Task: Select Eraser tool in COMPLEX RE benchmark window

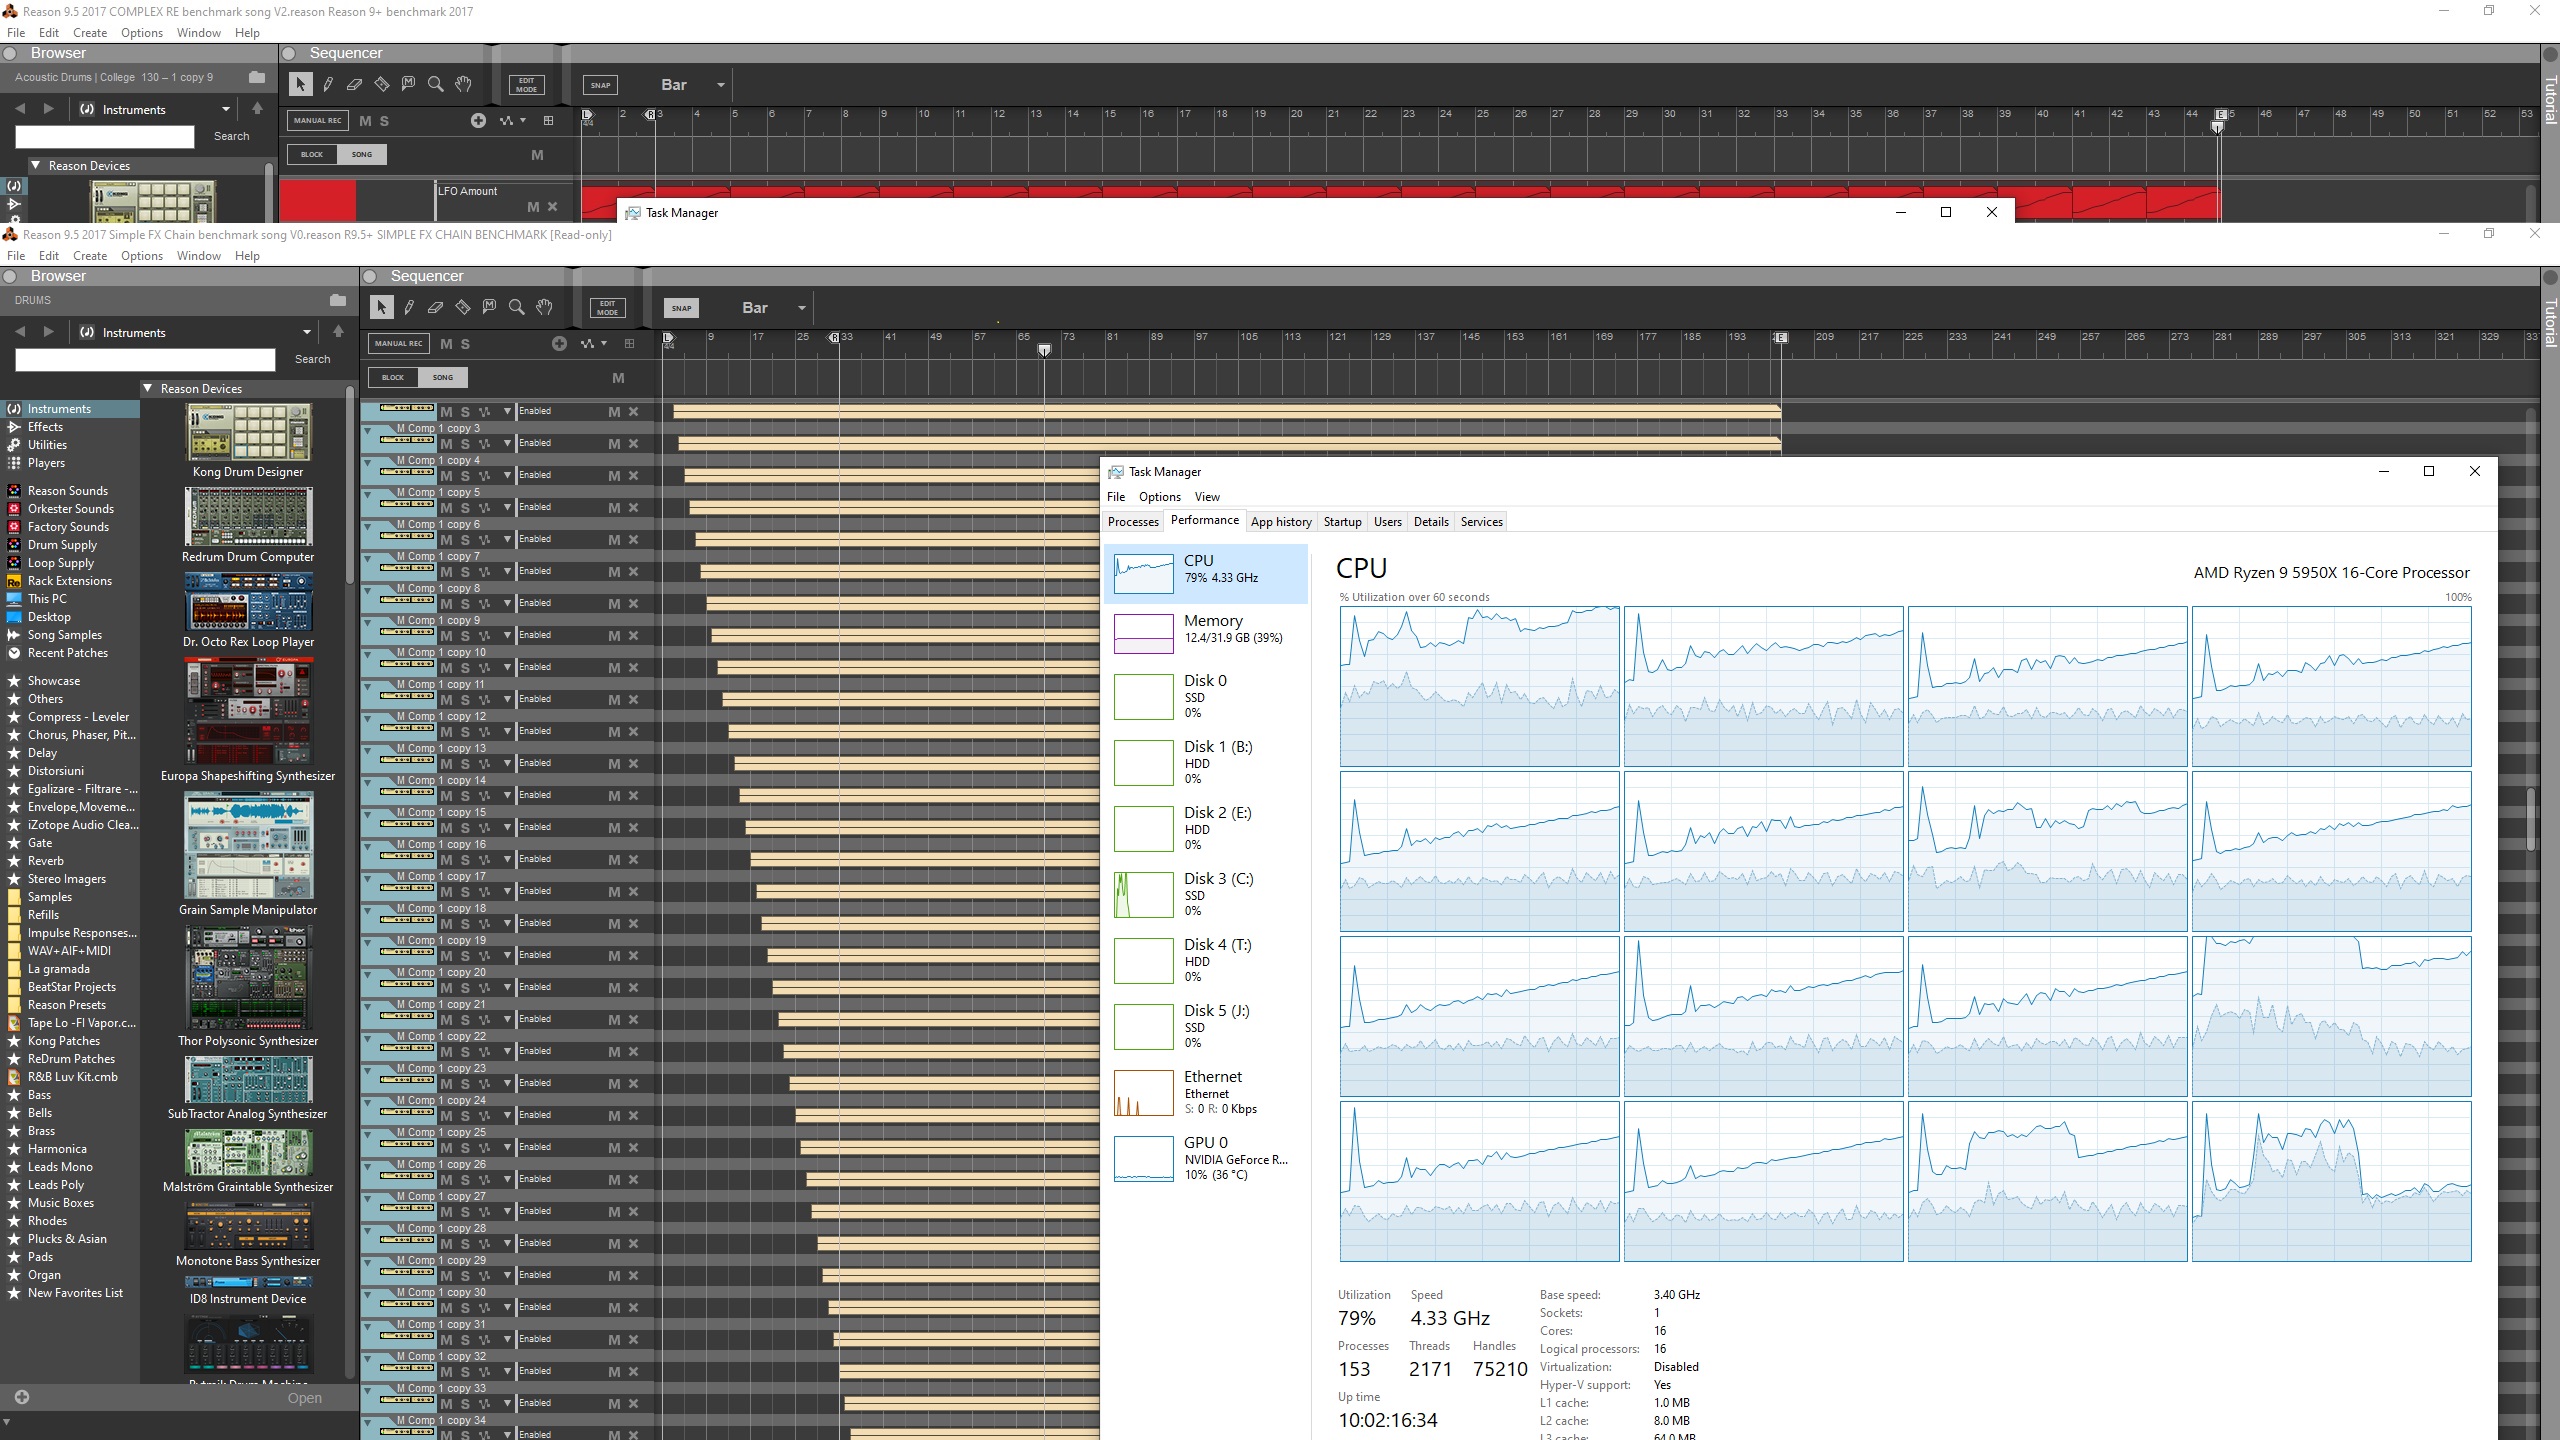Action: [x=354, y=84]
